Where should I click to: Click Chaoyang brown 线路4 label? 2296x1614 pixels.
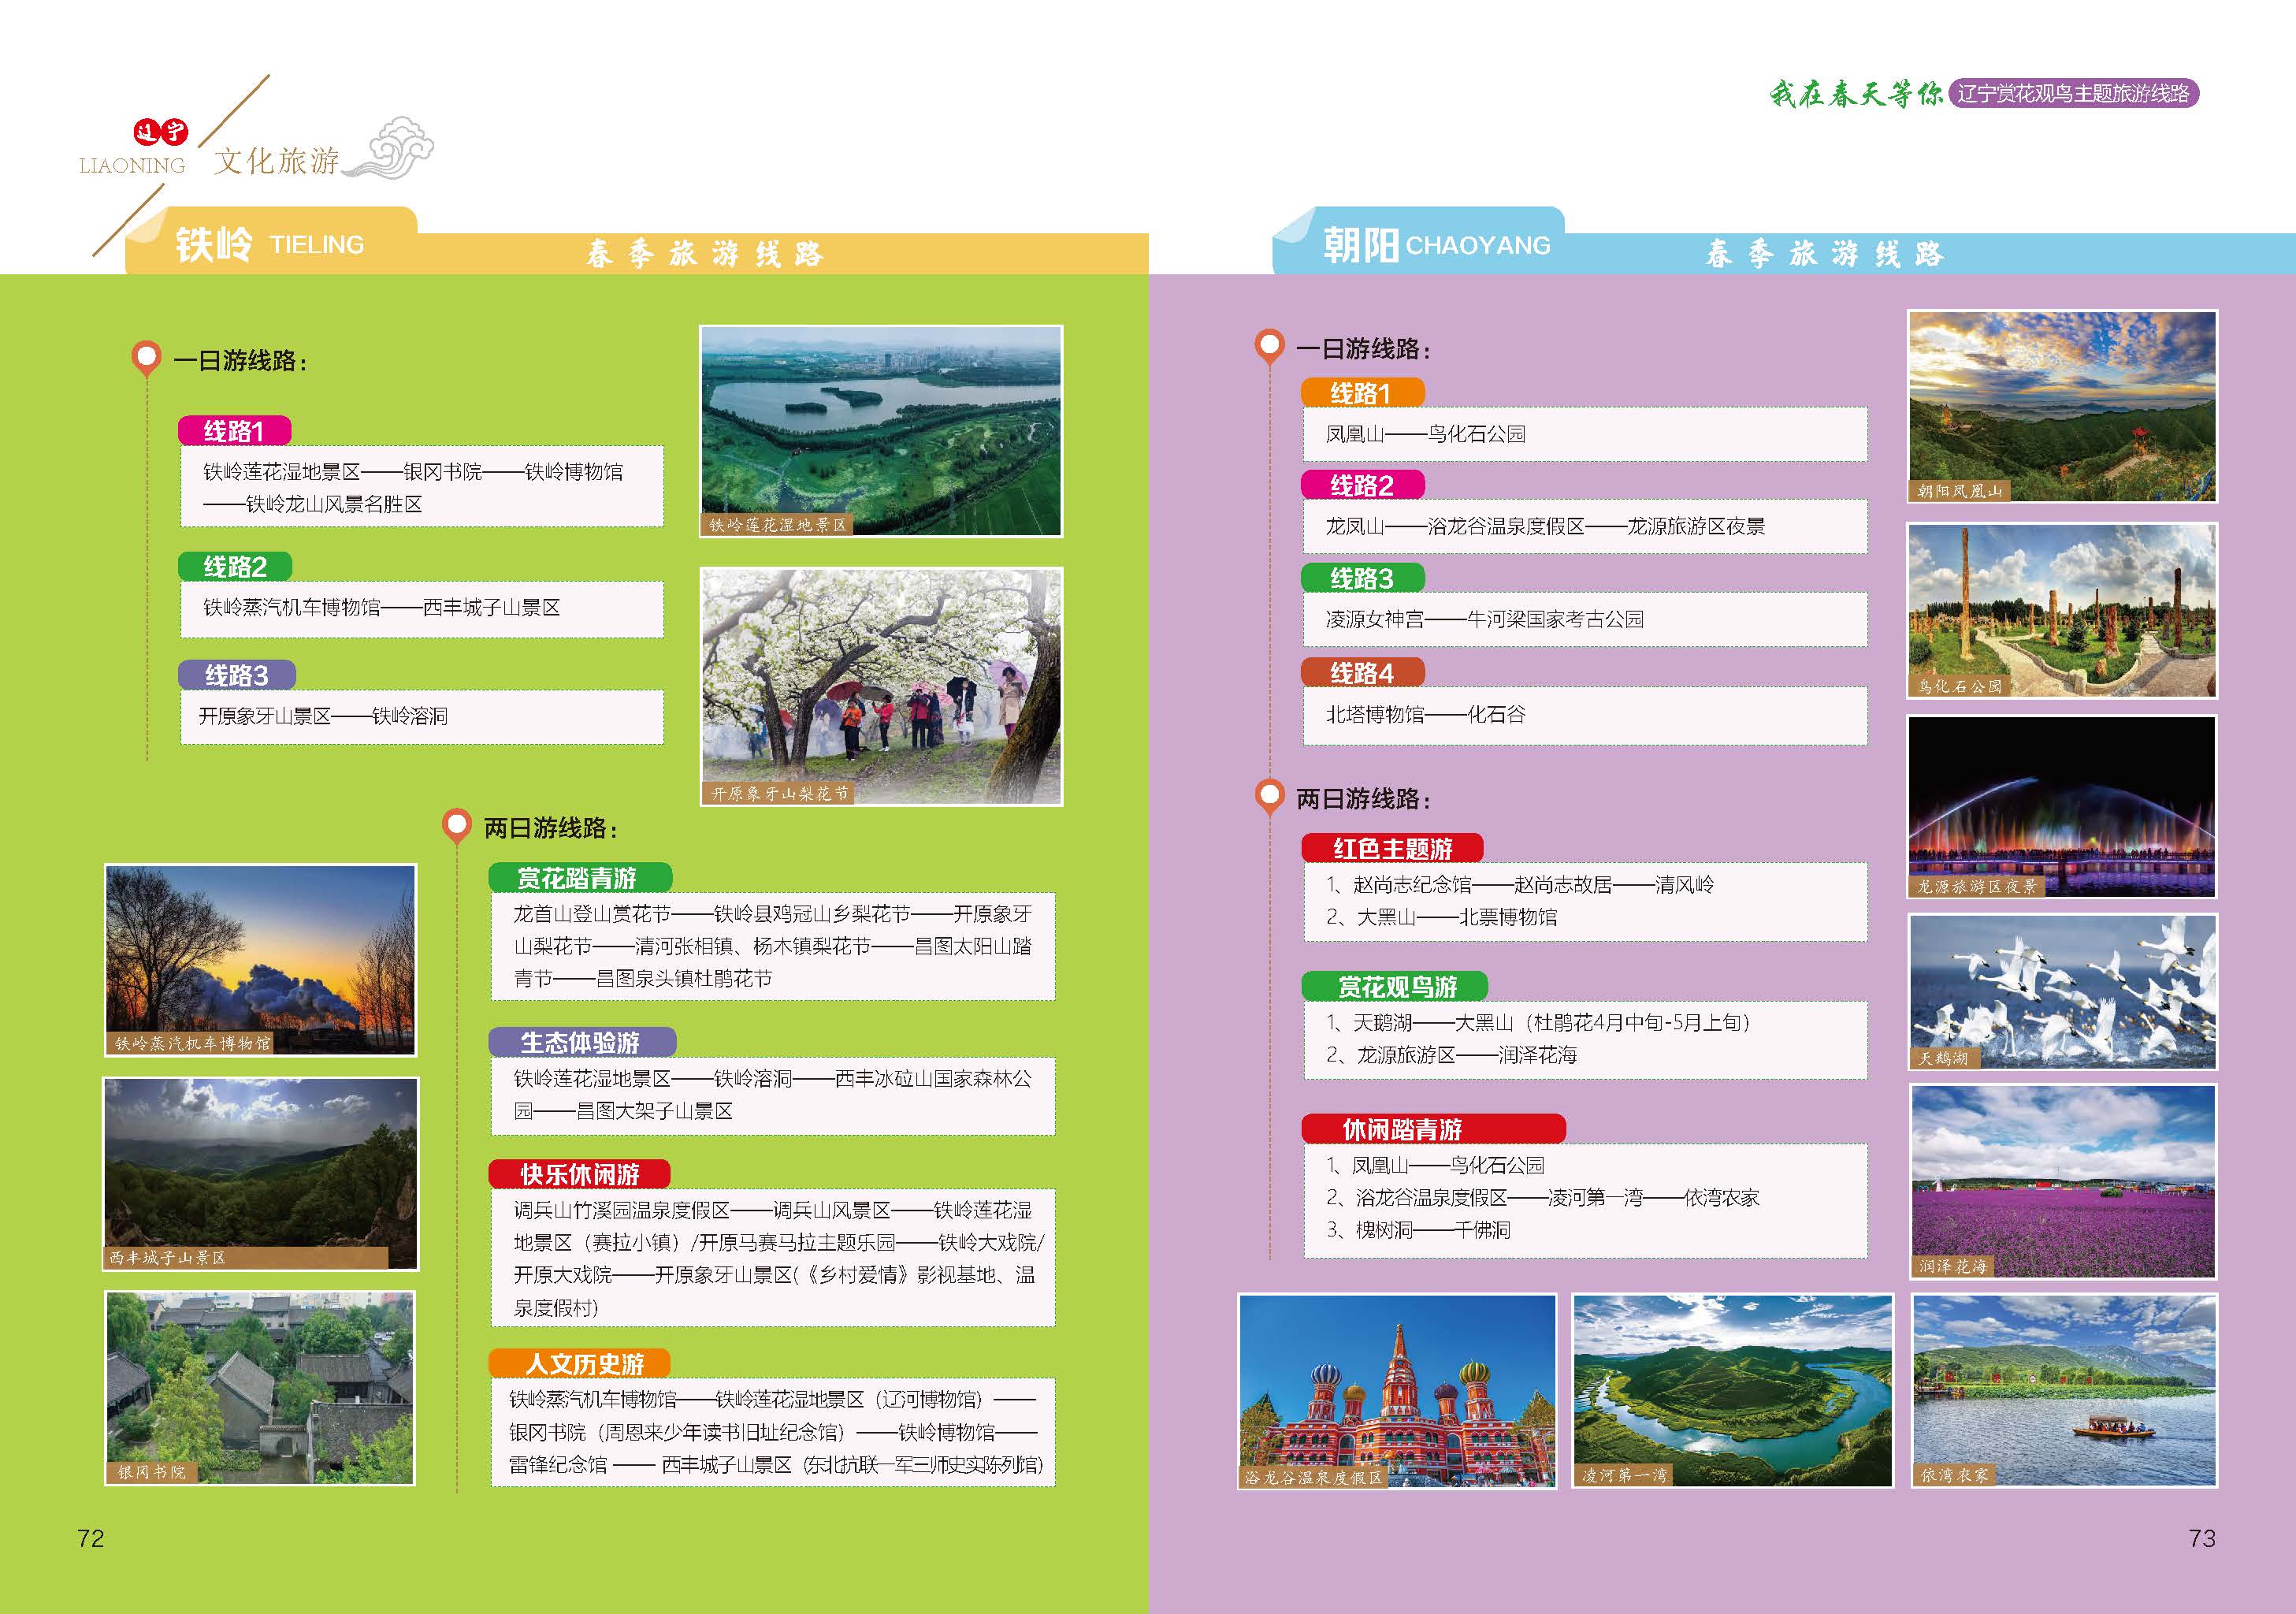tap(1362, 673)
